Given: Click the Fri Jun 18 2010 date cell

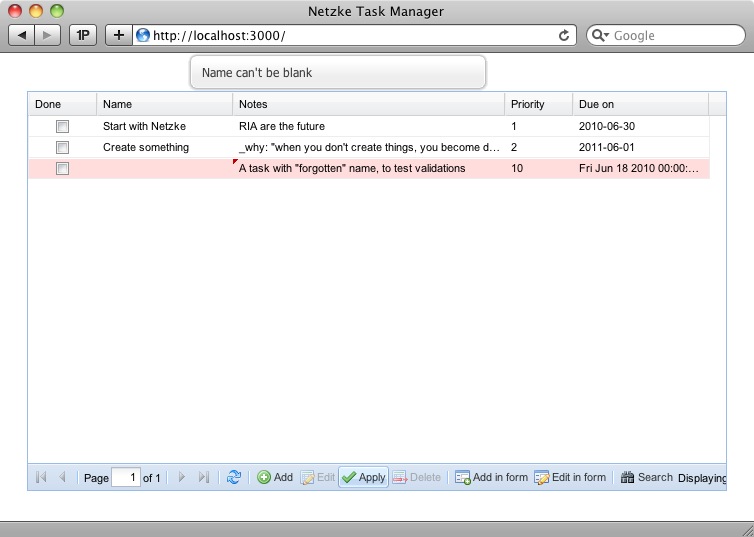Looking at the screenshot, I should coord(641,168).
